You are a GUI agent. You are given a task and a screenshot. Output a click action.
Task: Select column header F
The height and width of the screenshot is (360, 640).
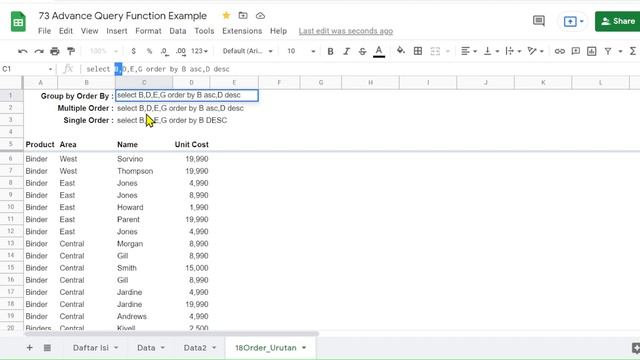point(279,83)
